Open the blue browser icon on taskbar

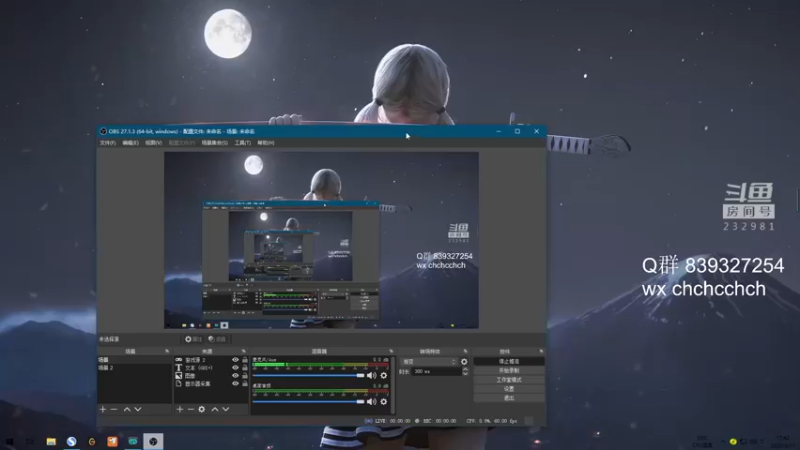pos(71,441)
